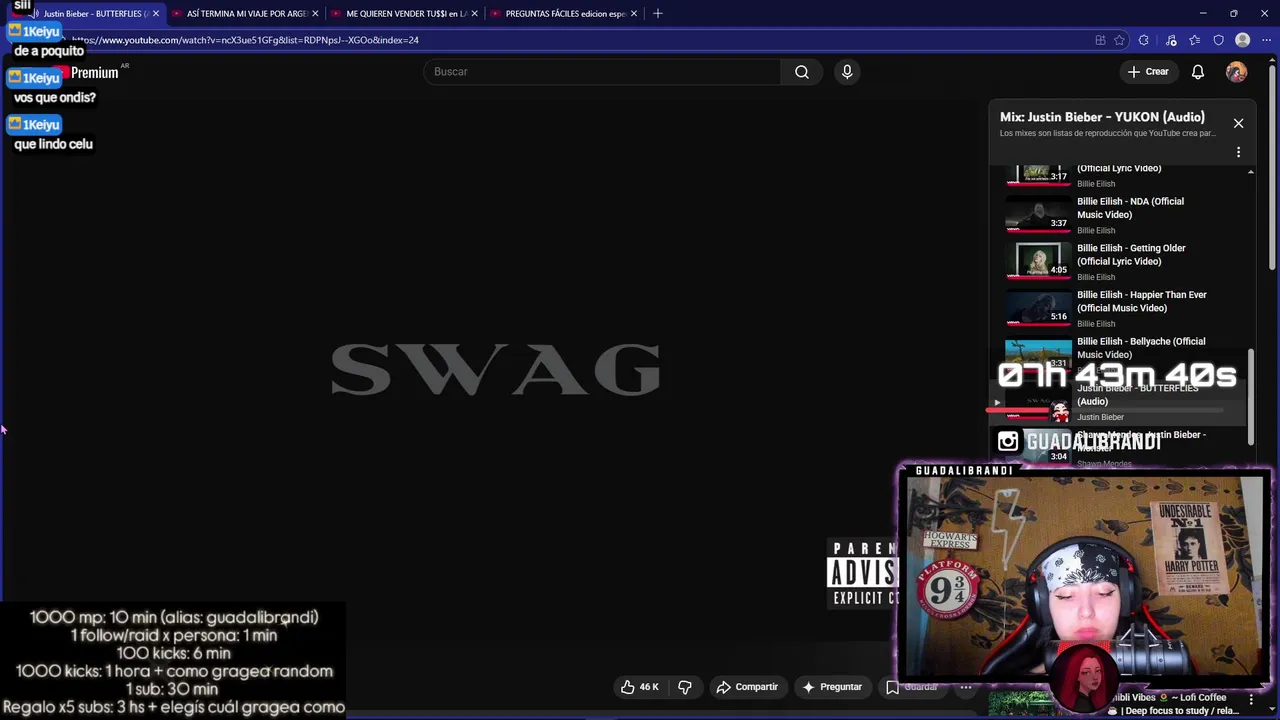
Task: Open YouTube notifications bell
Action: coord(1198,72)
